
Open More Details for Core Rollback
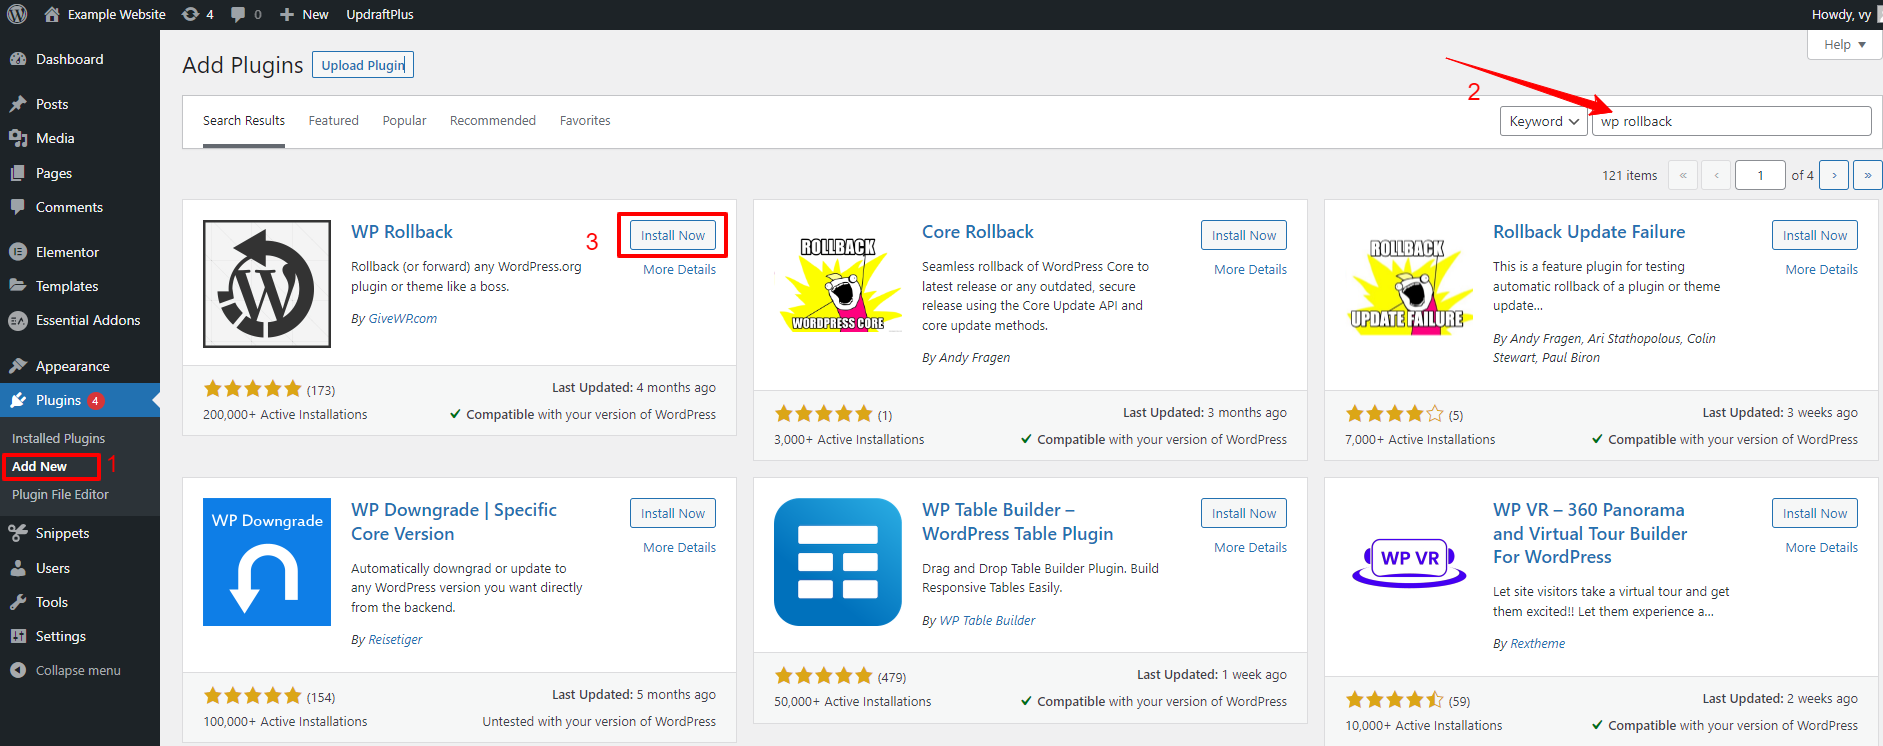(1250, 270)
